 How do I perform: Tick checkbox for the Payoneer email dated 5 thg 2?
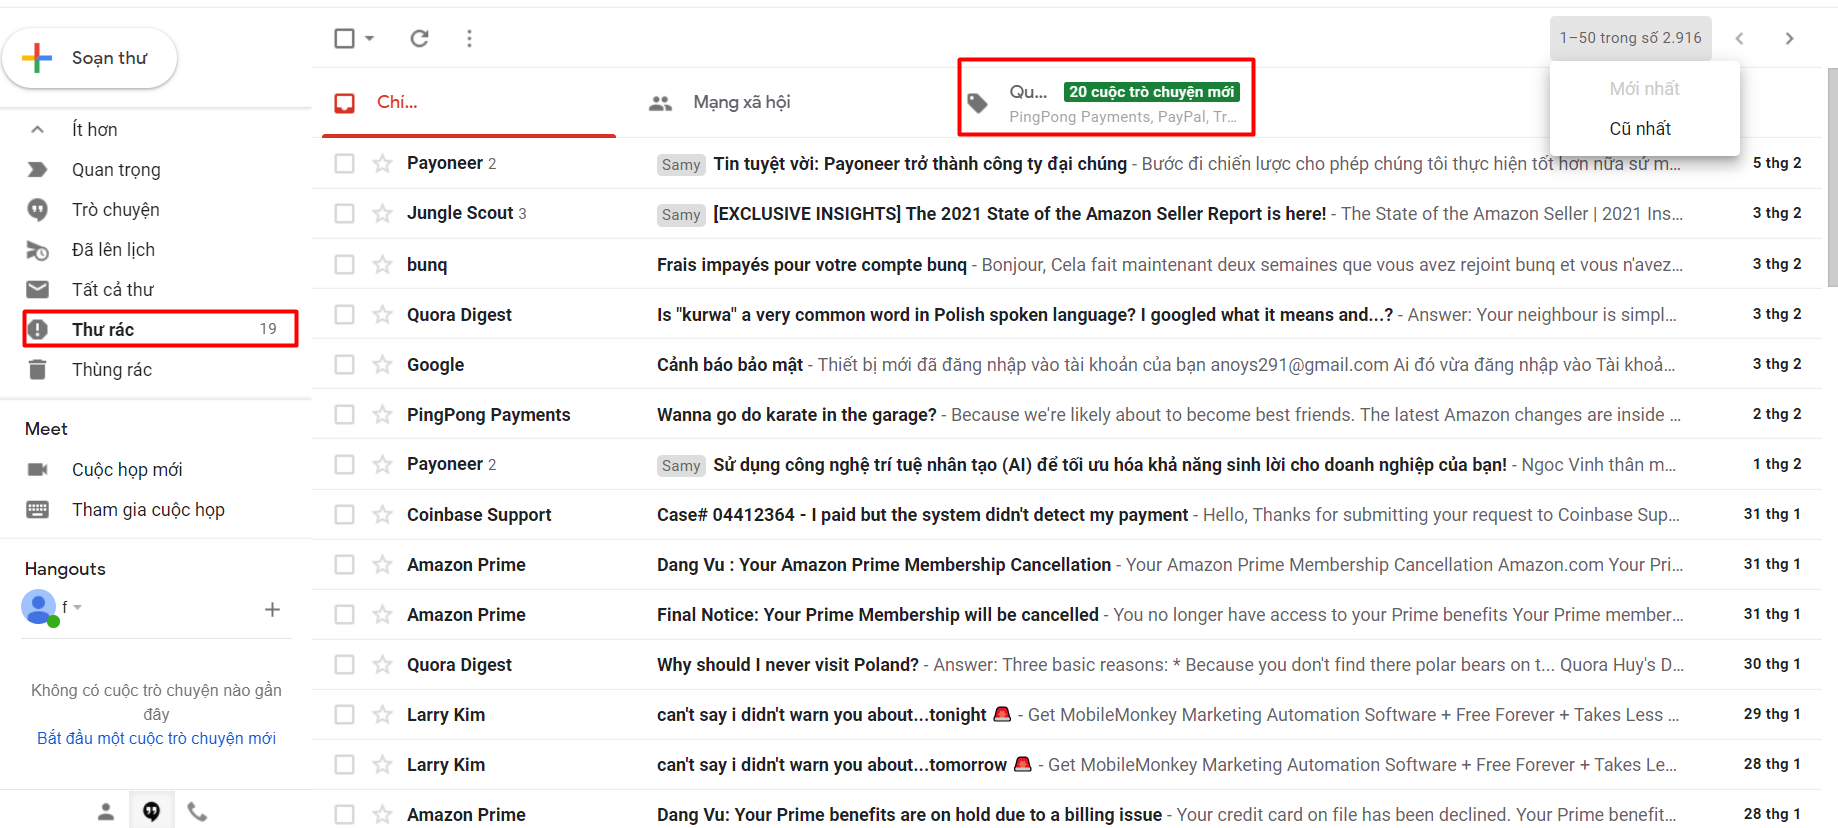344,163
